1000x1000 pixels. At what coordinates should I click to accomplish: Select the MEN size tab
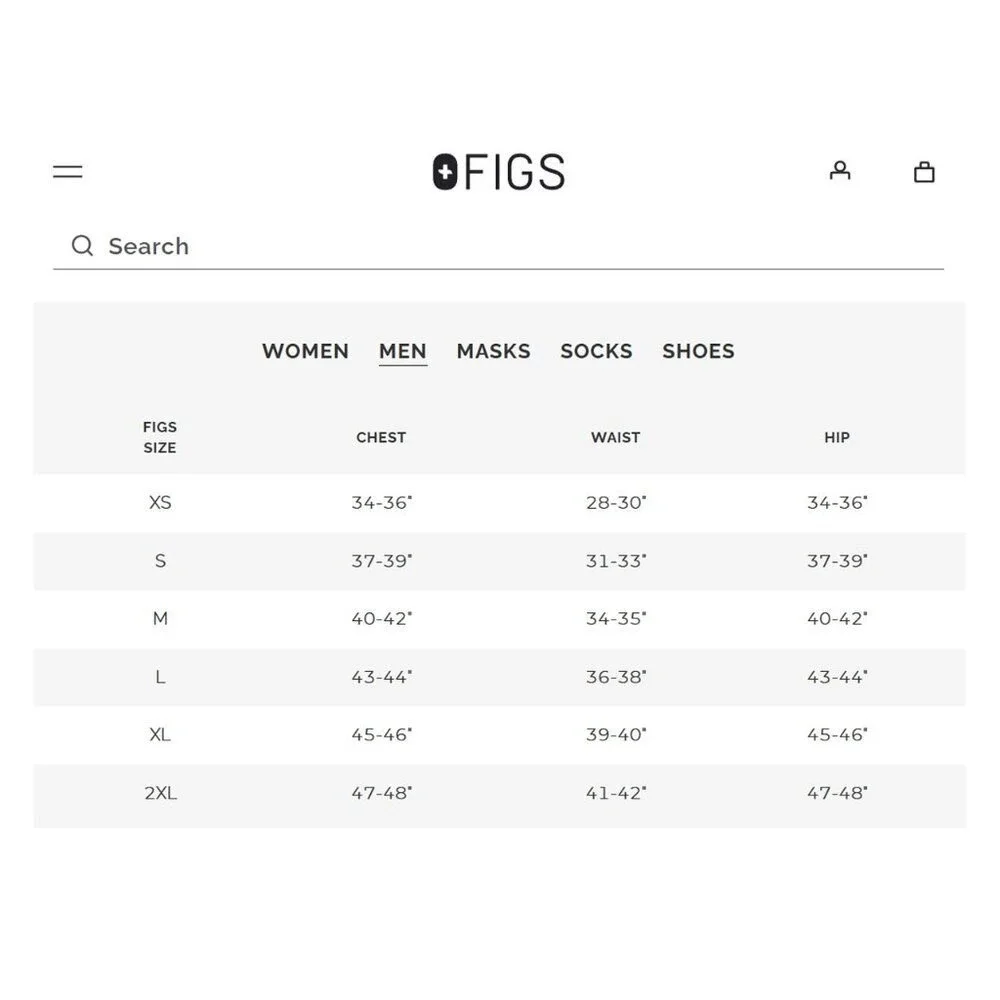[x=402, y=351]
